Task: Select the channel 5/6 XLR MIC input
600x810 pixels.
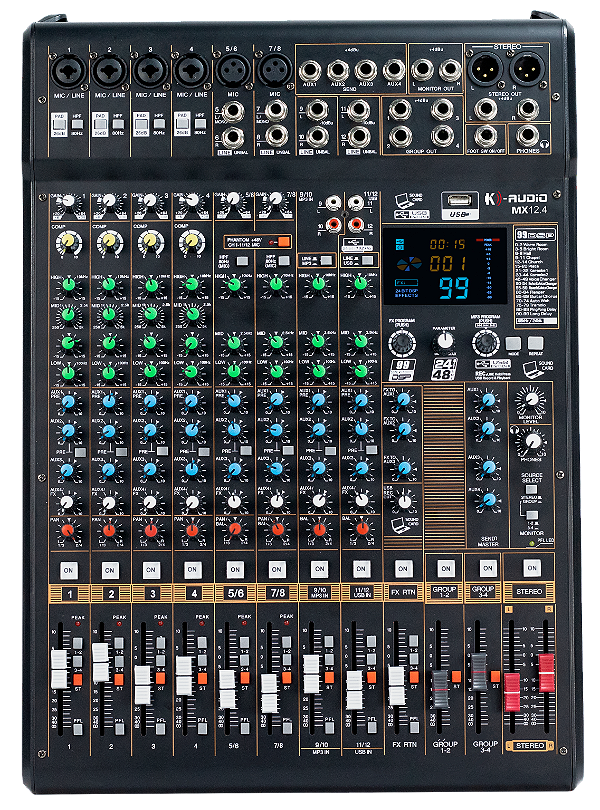Action: click(233, 71)
